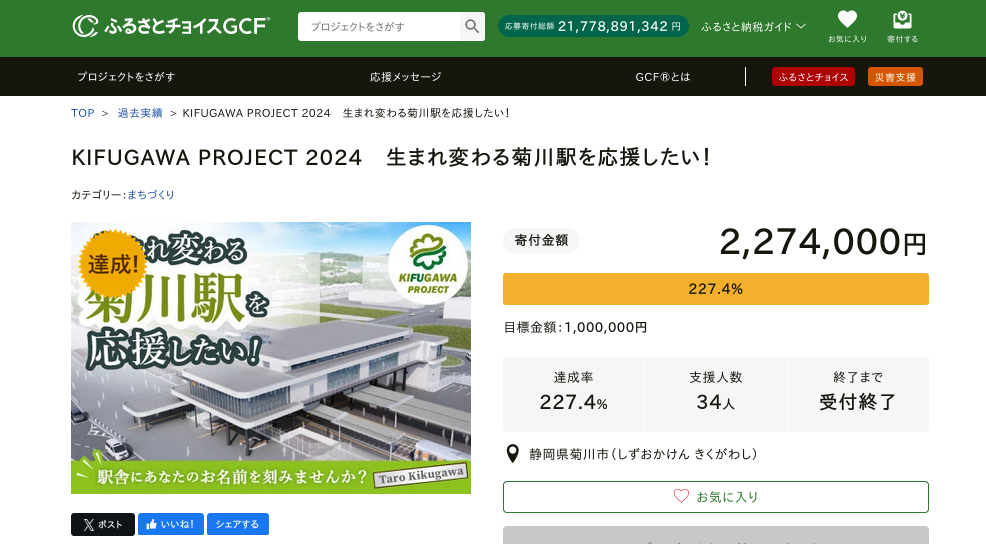Open 応援メッセージ menu item
Image resolution: width=986 pixels, height=544 pixels.
coord(405,77)
